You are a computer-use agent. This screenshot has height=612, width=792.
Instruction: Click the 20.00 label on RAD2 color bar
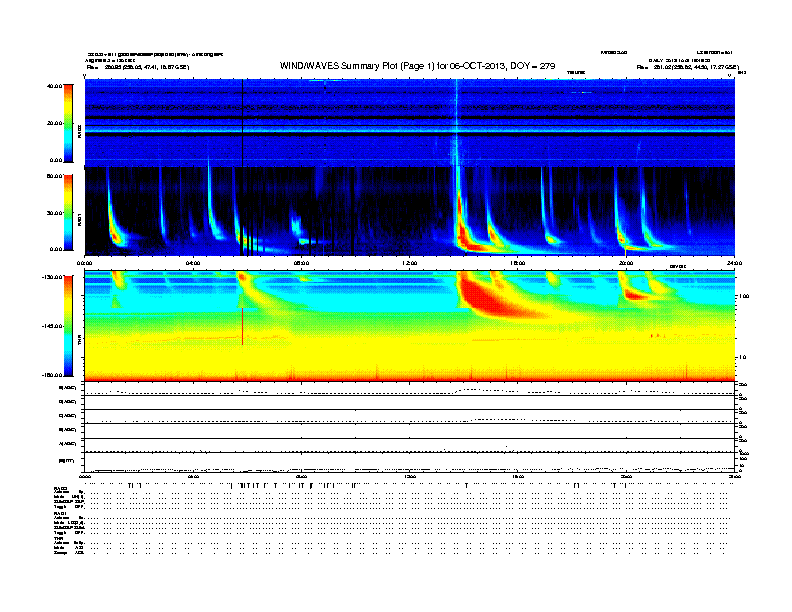[x=54, y=123]
